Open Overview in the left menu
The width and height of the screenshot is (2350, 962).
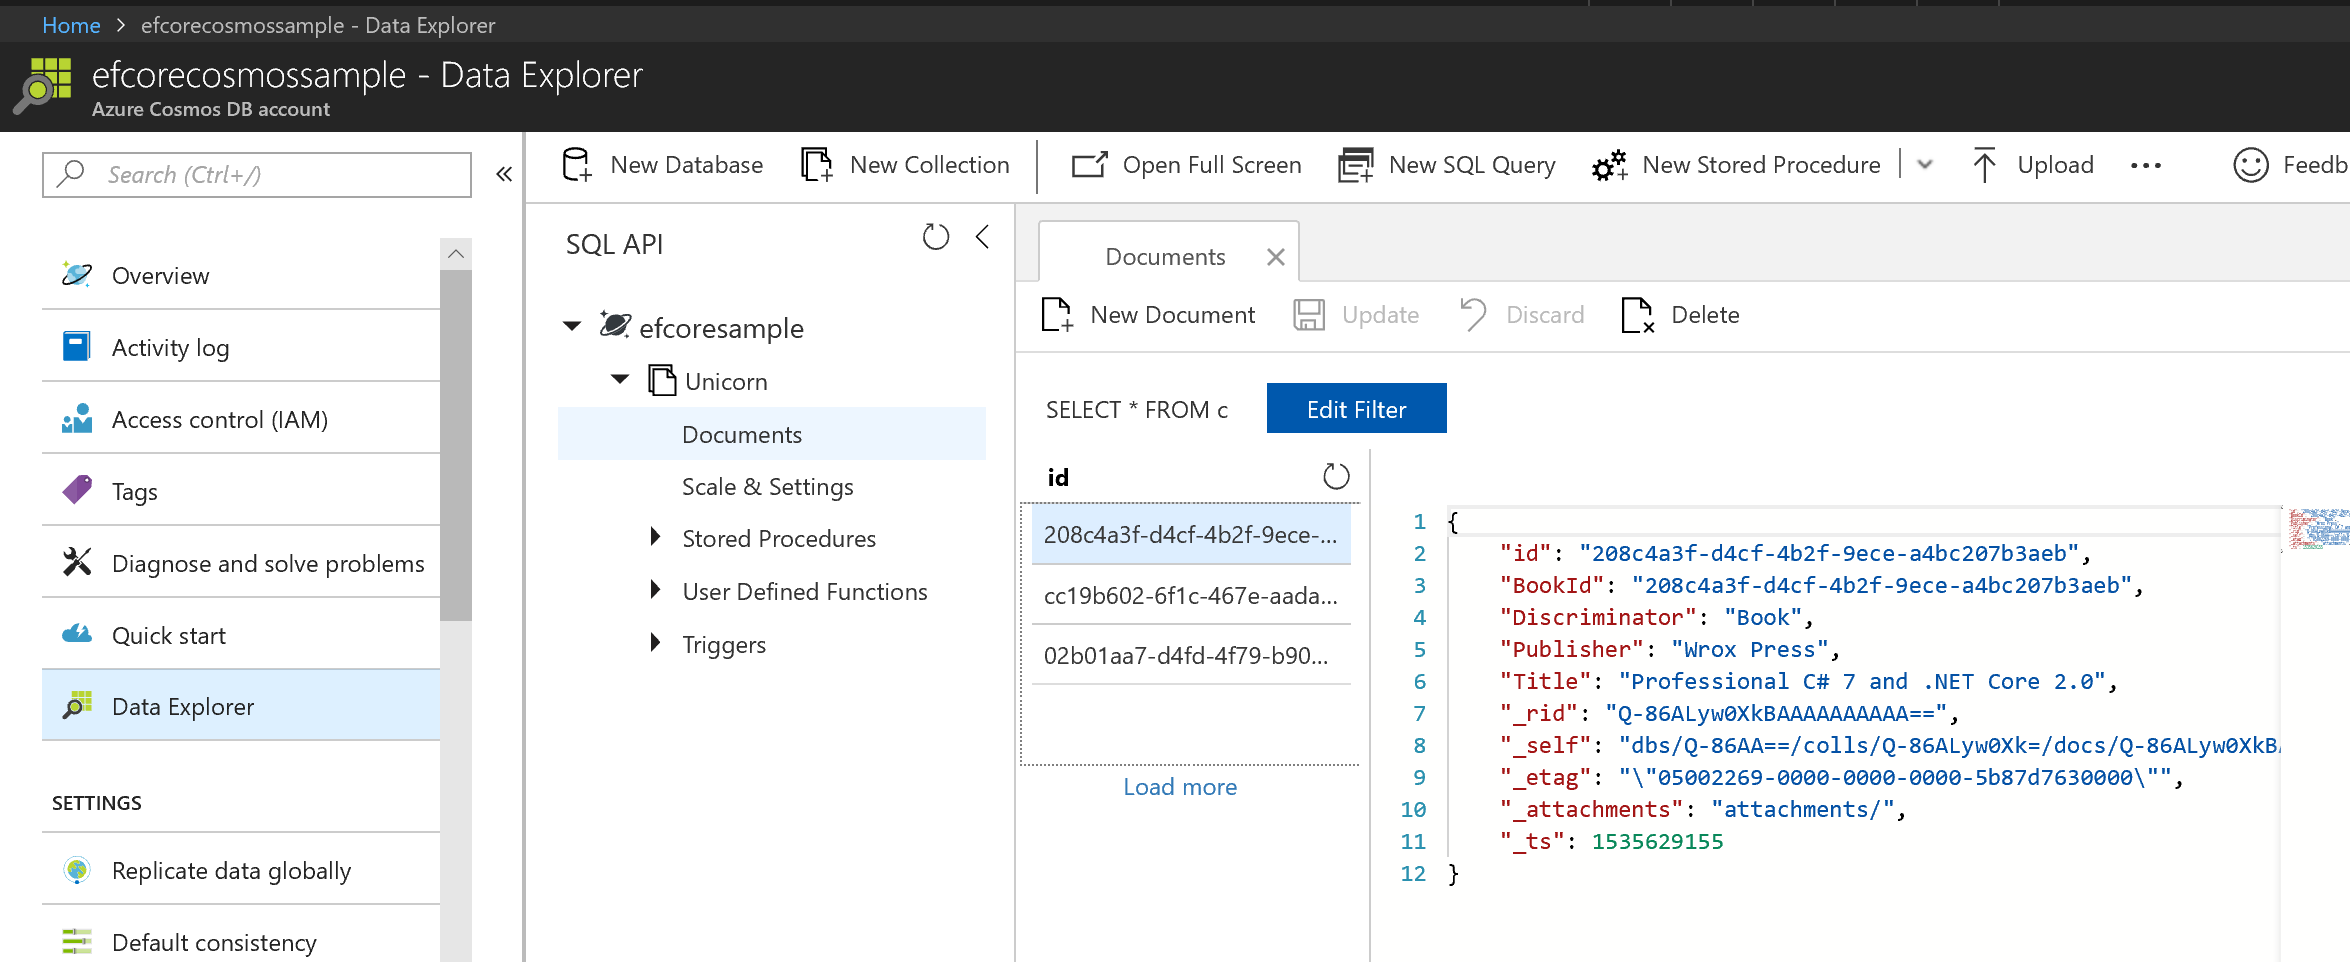(241, 275)
